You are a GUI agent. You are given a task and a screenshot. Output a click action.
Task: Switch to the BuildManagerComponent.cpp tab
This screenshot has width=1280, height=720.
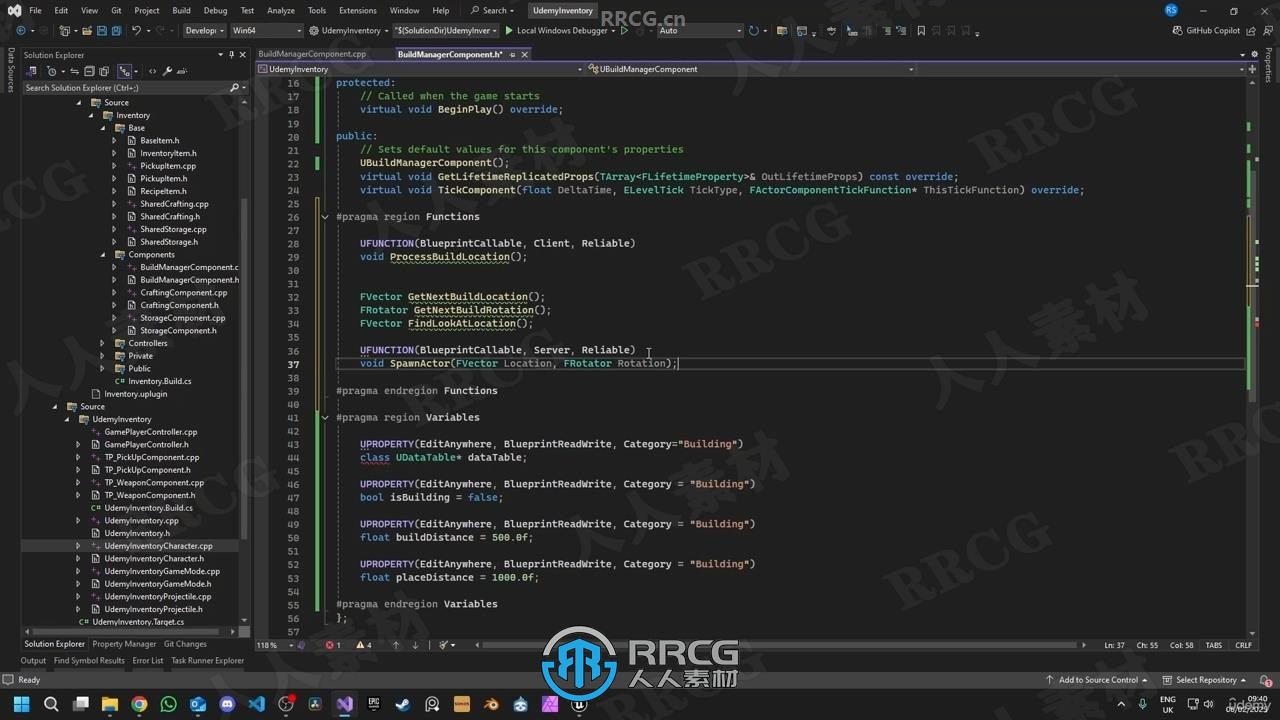coord(312,54)
